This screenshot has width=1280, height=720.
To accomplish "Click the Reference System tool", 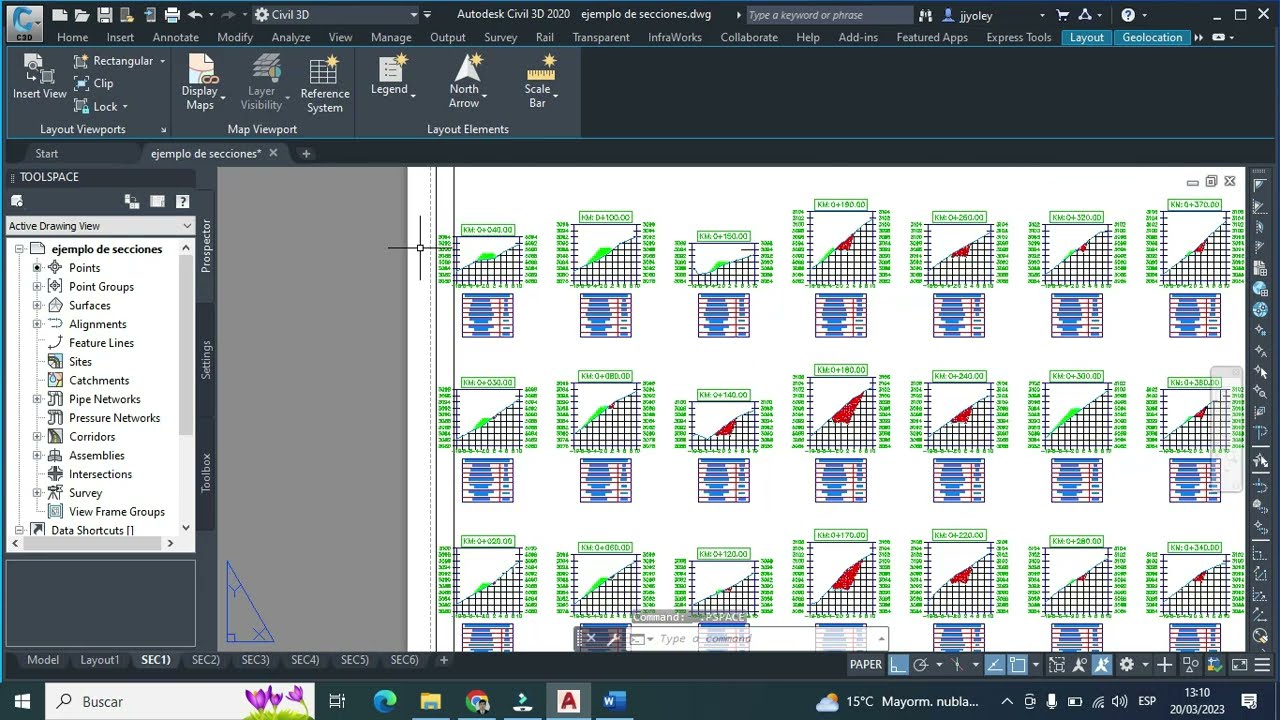I will tap(325, 84).
